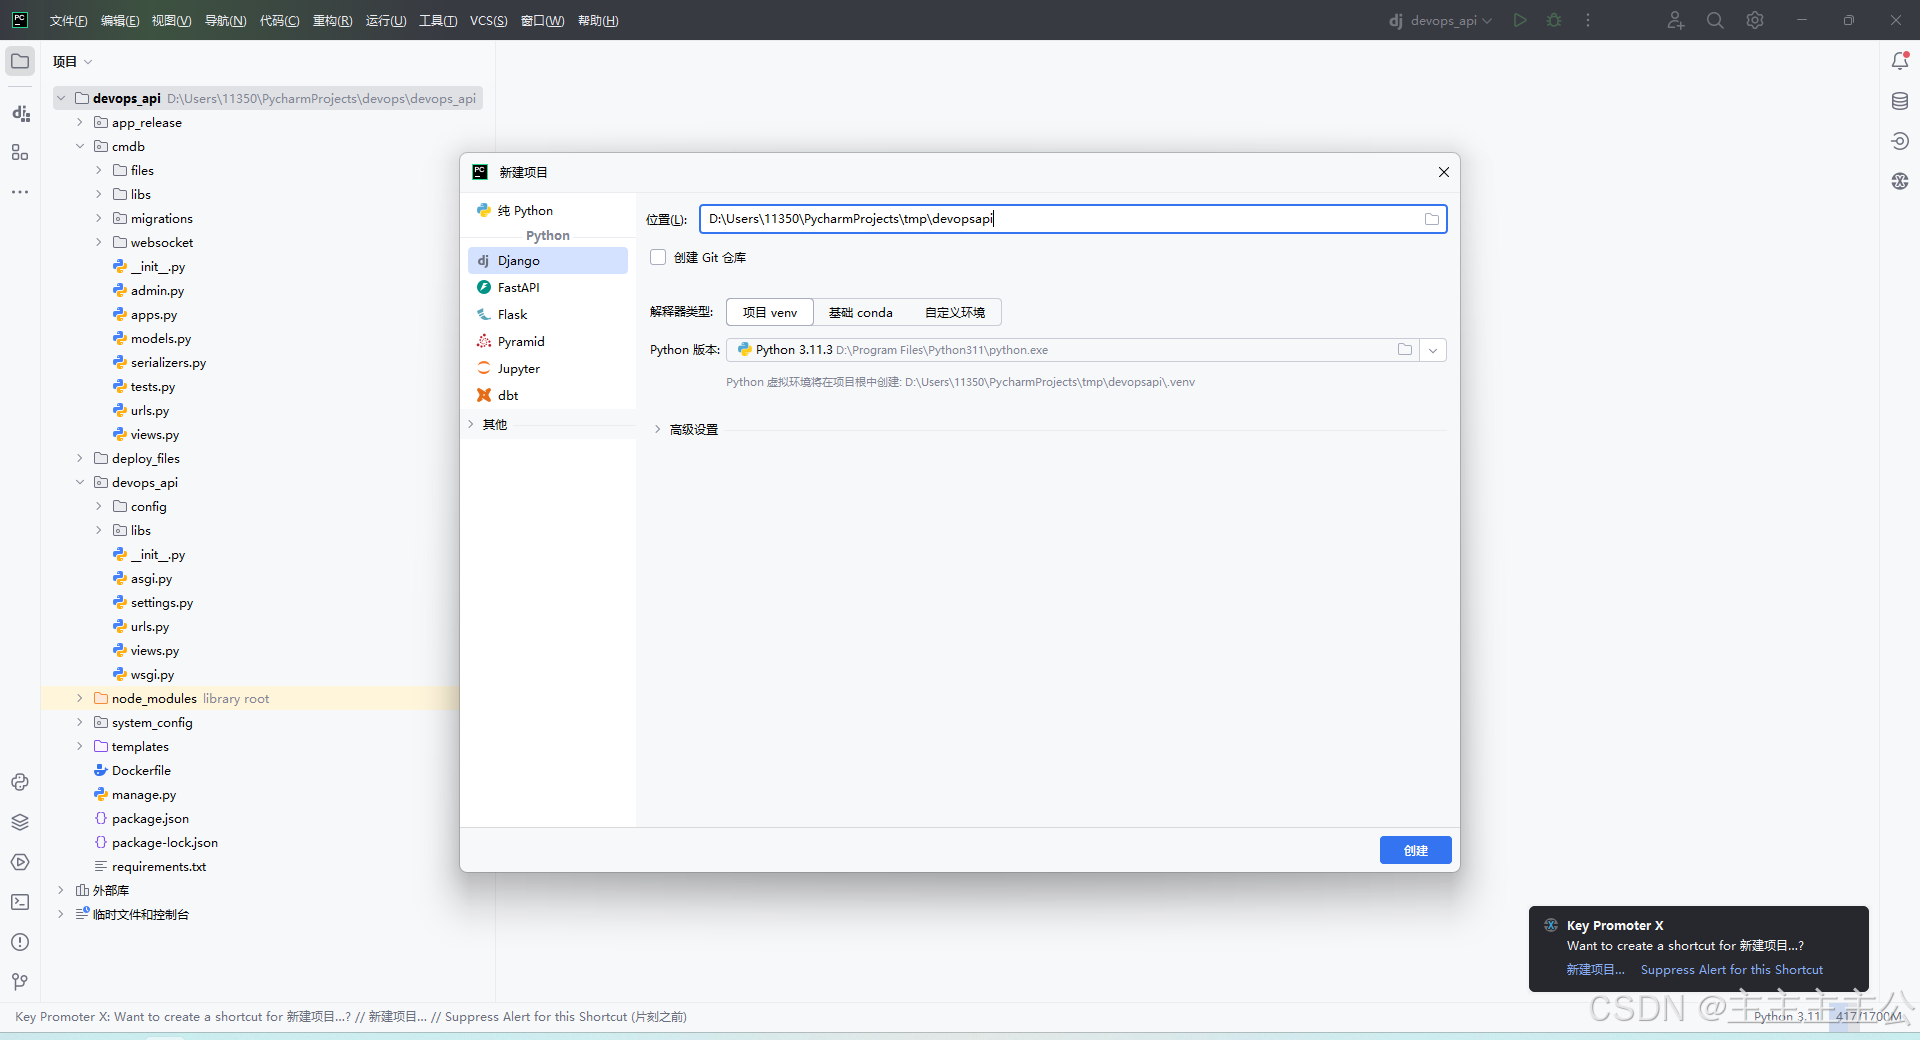1920x1040 pixels.
Task: Open the Python version dropdown arrow
Action: 1433,350
